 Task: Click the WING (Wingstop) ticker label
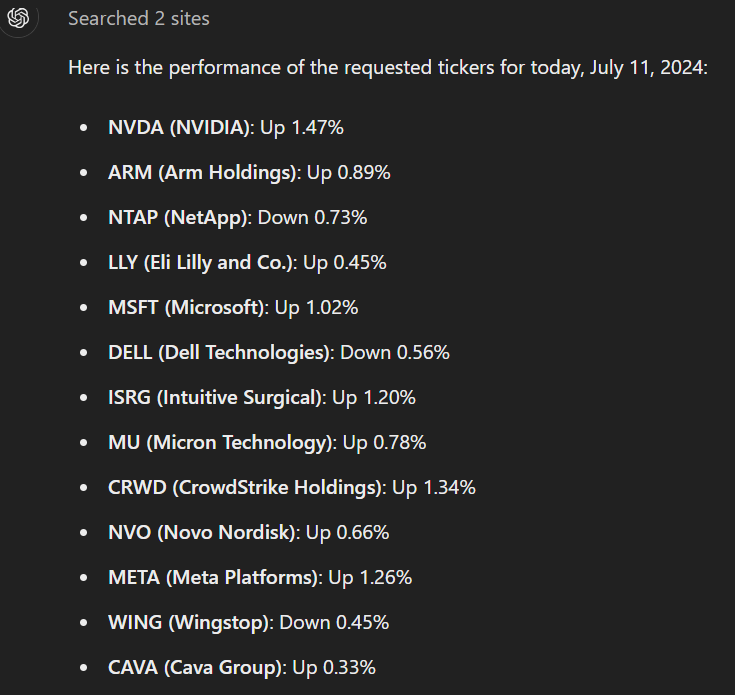click(189, 622)
